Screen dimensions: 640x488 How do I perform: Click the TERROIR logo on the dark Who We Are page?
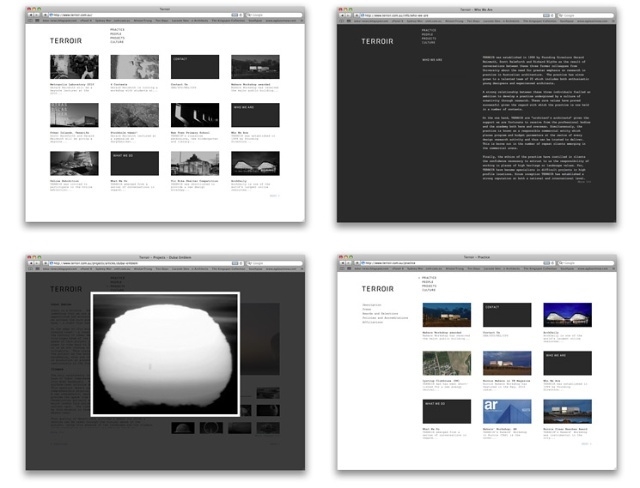pyautogui.click(x=379, y=41)
